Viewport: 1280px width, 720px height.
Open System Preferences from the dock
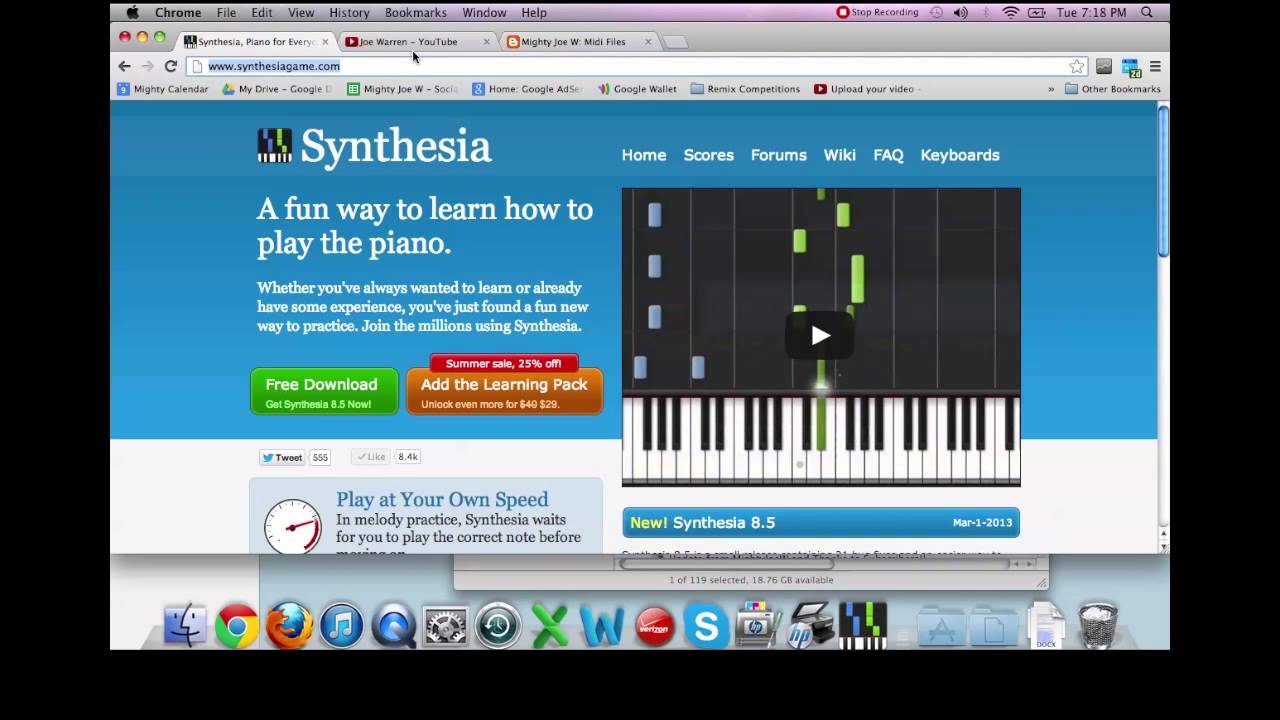(x=445, y=627)
